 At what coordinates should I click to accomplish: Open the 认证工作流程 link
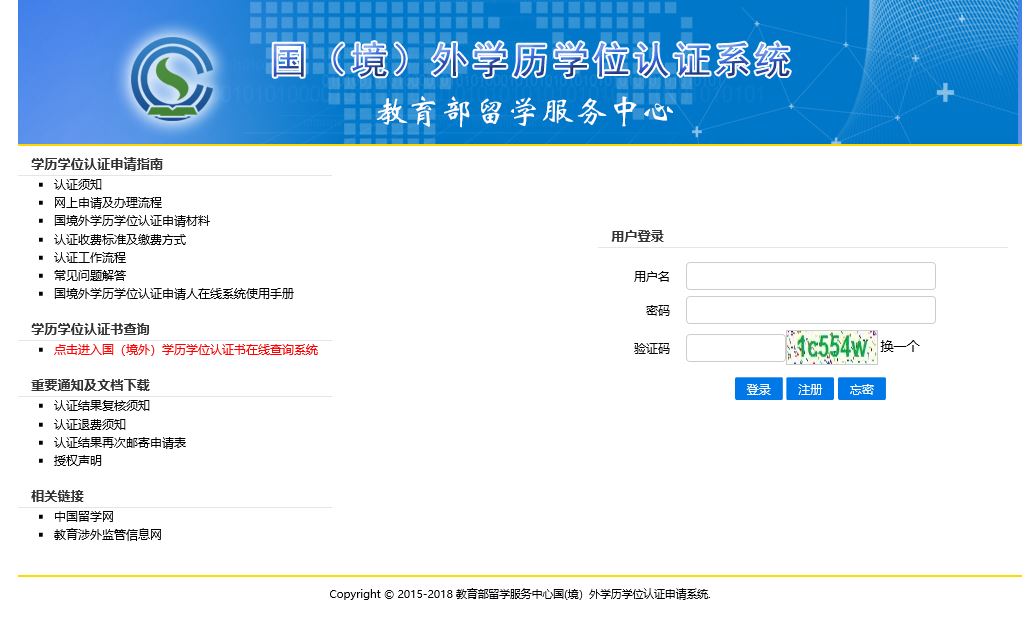coord(90,257)
